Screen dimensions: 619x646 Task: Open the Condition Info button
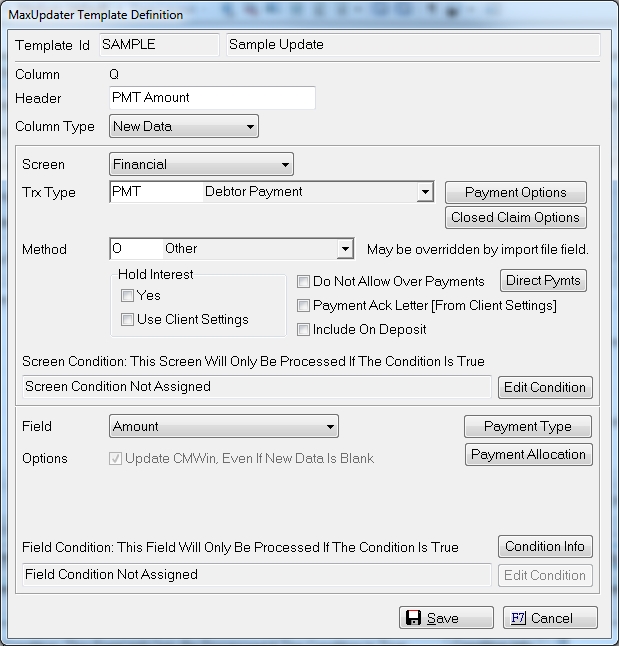(x=544, y=547)
